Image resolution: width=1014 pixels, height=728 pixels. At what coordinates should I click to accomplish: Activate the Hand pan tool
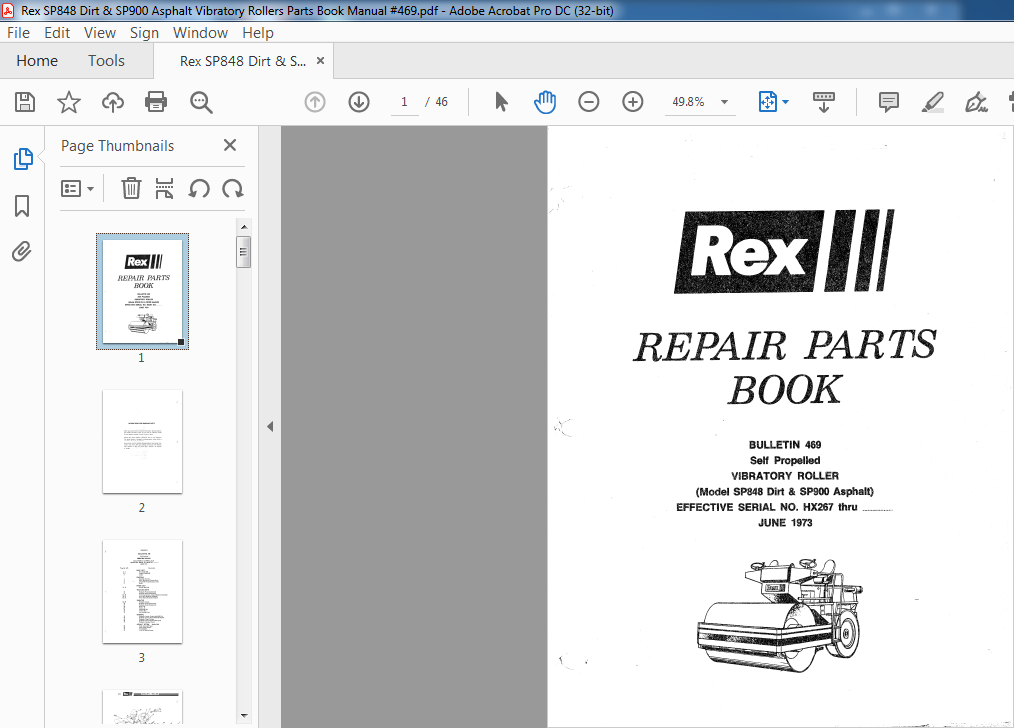[545, 102]
